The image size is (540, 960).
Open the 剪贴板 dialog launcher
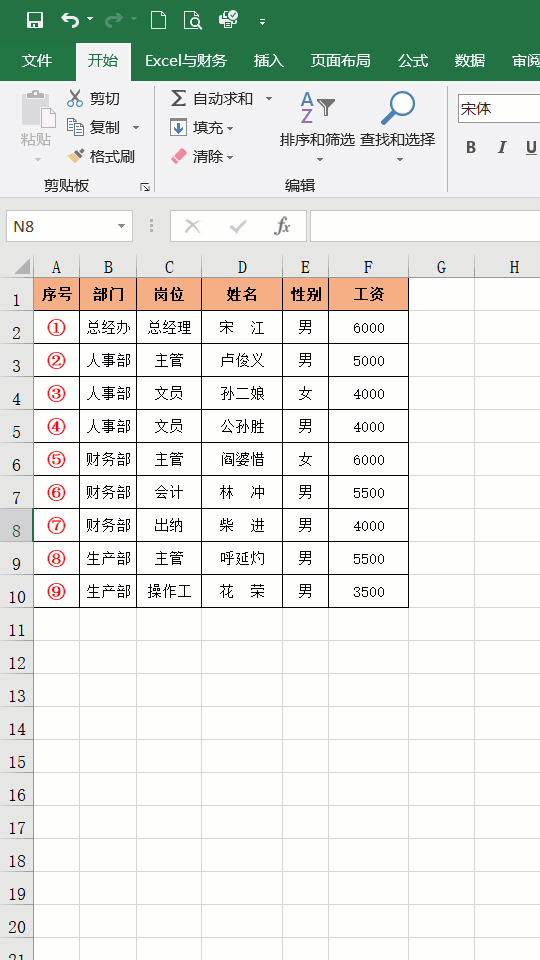coord(145,187)
